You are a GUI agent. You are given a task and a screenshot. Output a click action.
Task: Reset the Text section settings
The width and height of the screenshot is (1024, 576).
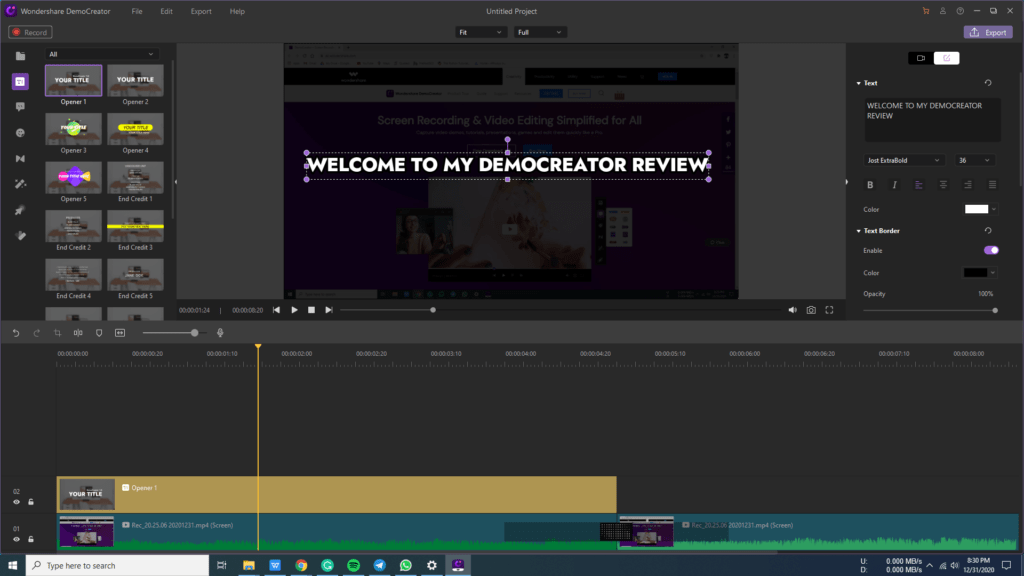(988, 83)
